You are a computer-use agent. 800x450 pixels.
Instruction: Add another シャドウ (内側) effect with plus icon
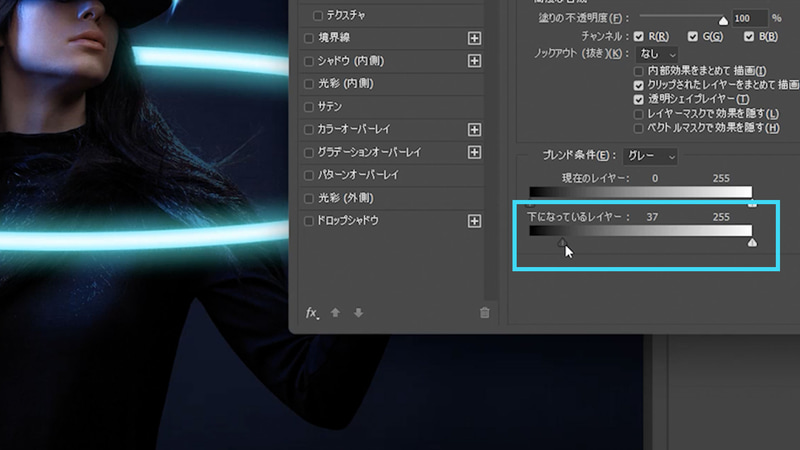[474, 61]
